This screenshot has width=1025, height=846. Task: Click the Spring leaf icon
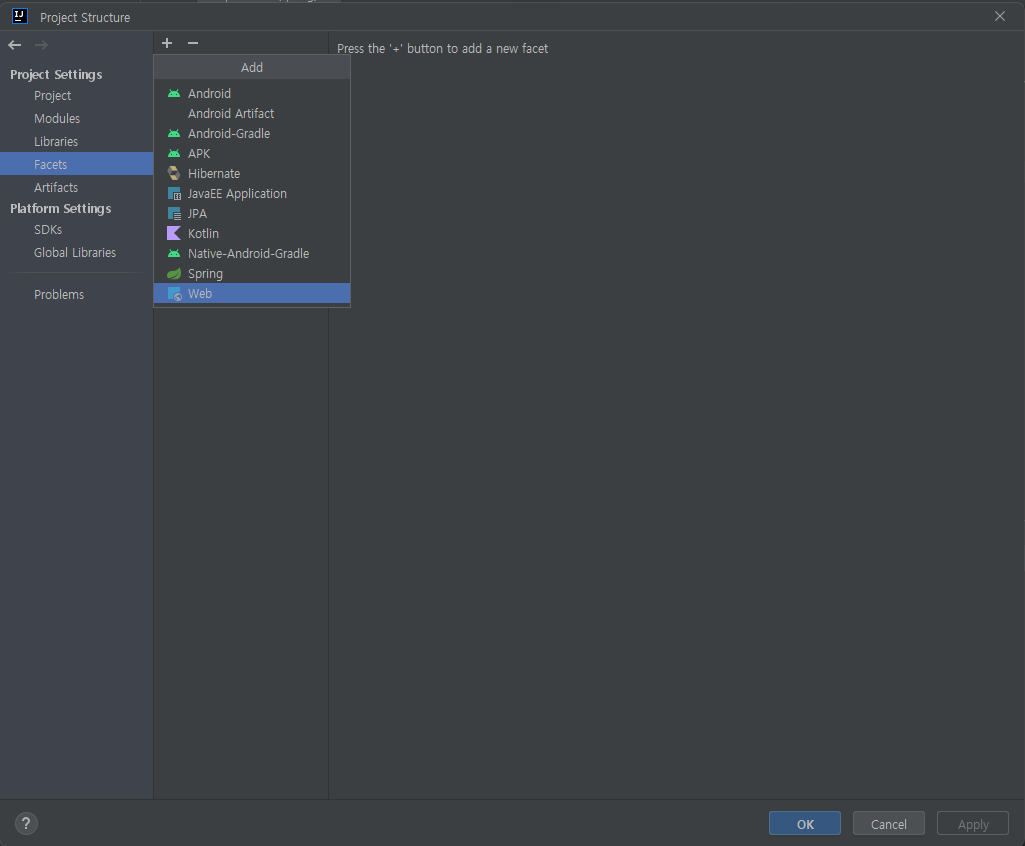click(174, 273)
